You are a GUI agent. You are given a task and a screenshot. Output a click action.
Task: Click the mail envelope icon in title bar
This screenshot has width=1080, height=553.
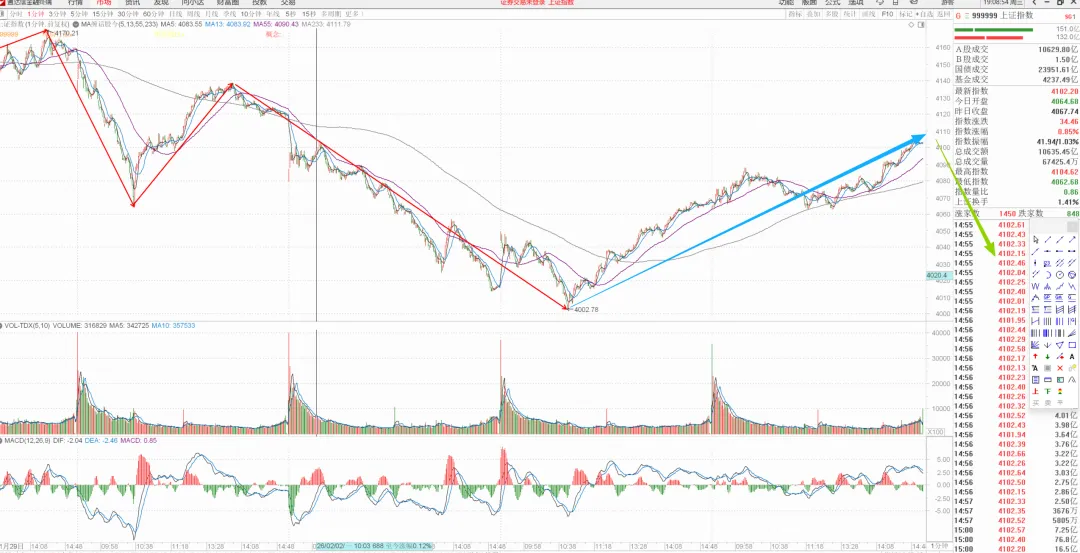tap(914, 3)
